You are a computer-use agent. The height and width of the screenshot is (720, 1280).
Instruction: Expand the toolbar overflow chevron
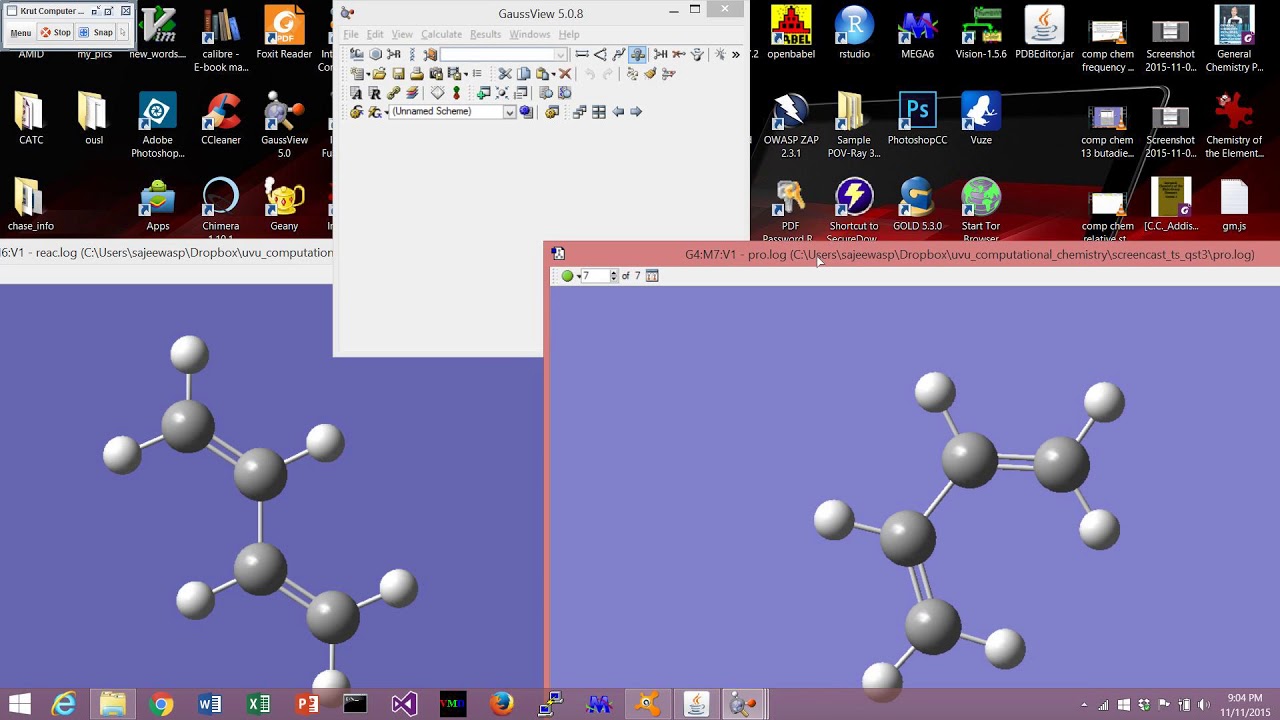pyautogui.click(x=736, y=54)
